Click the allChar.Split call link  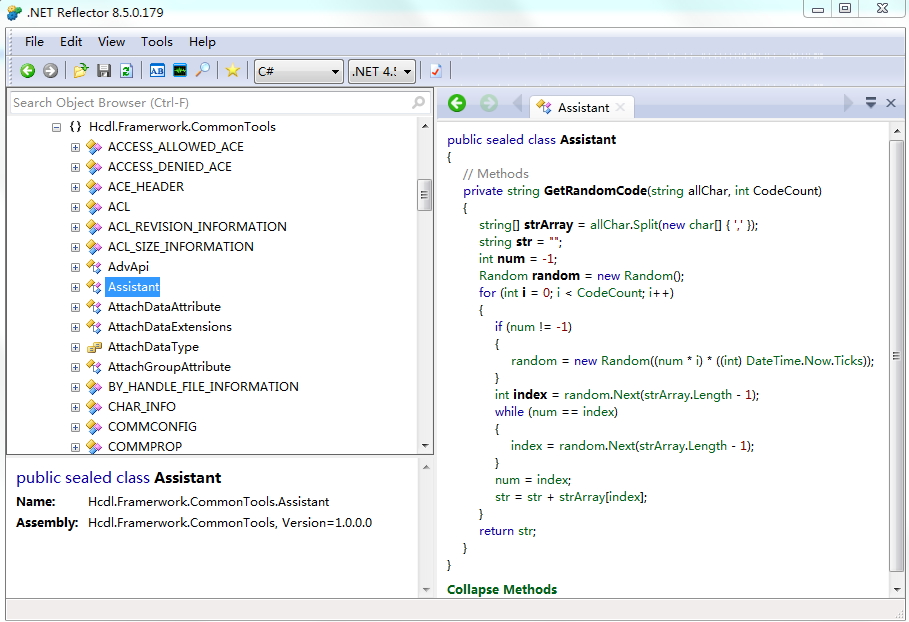(624, 225)
